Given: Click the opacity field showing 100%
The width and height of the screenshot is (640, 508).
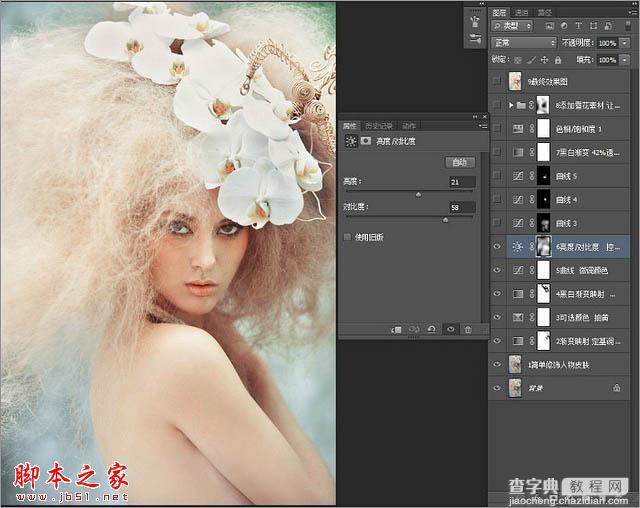Looking at the screenshot, I should coord(608,43).
